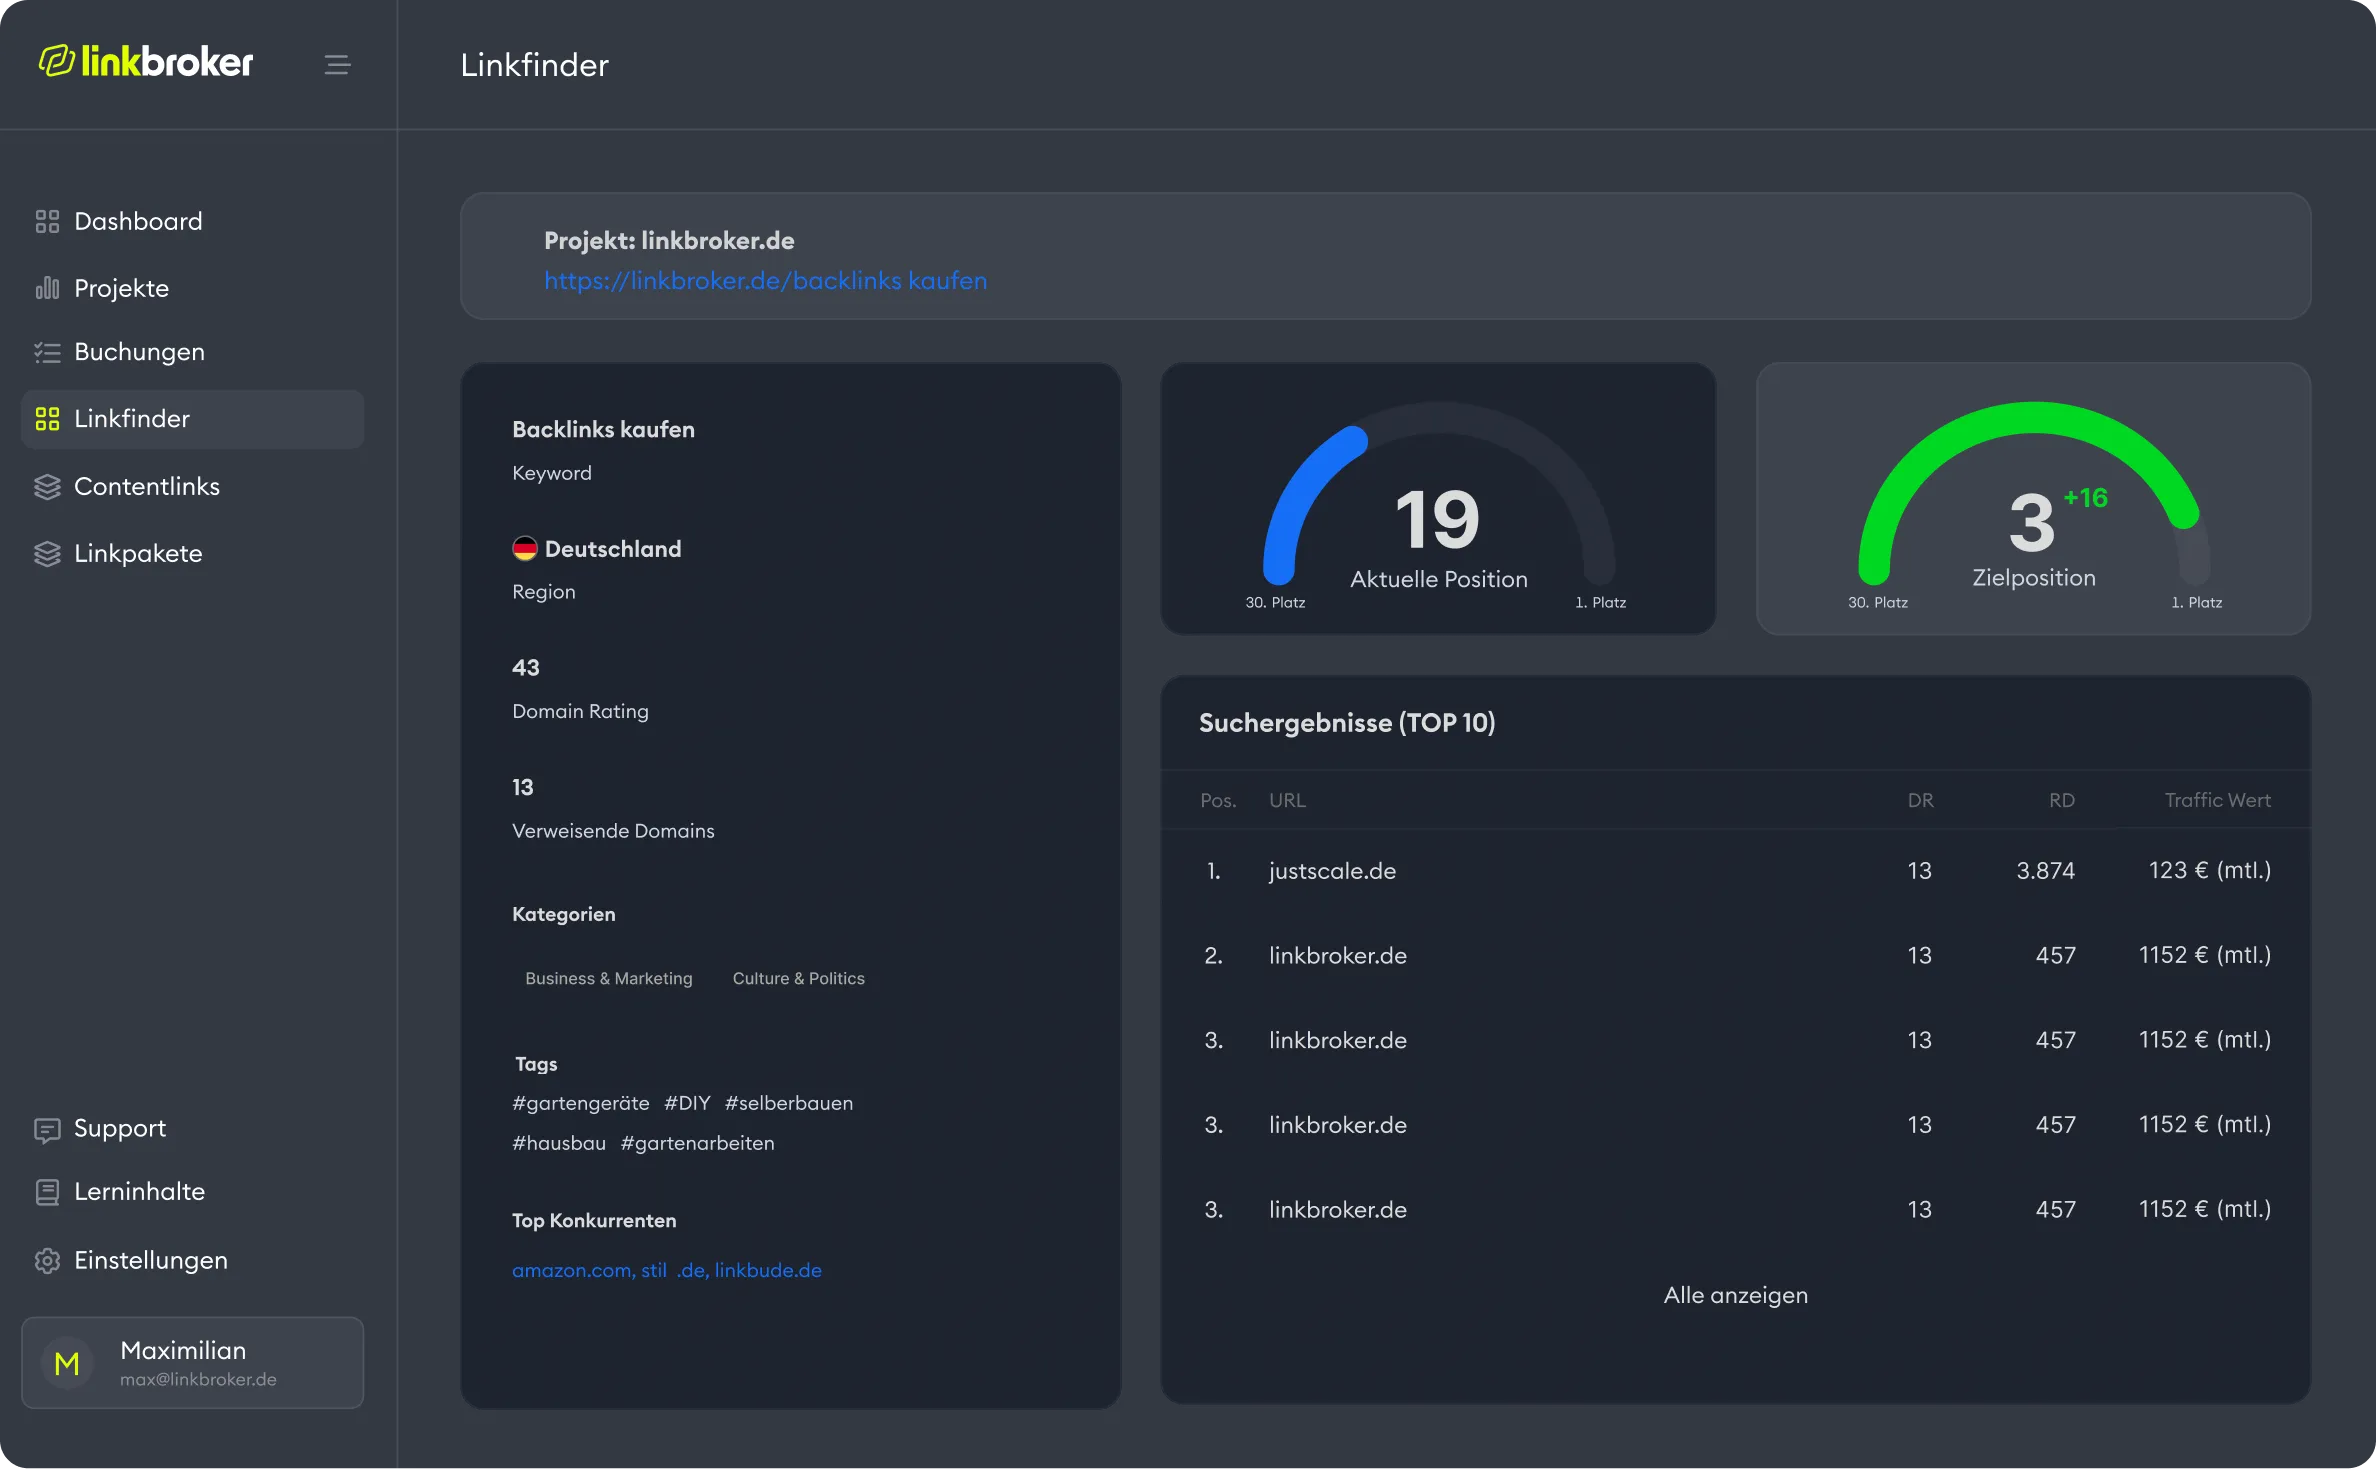Select Linkfinder in the sidebar
The width and height of the screenshot is (2376, 1469).
click(192, 419)
